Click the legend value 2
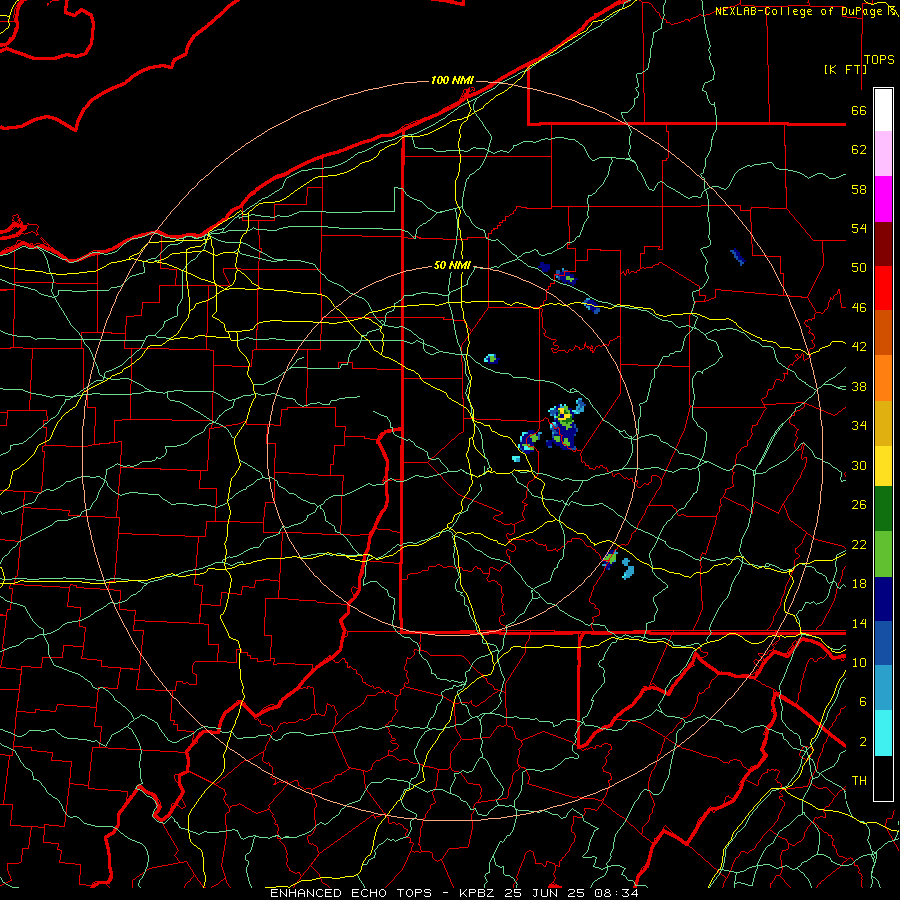This screenshot has width=900, height=900. (x=863, y=742)
